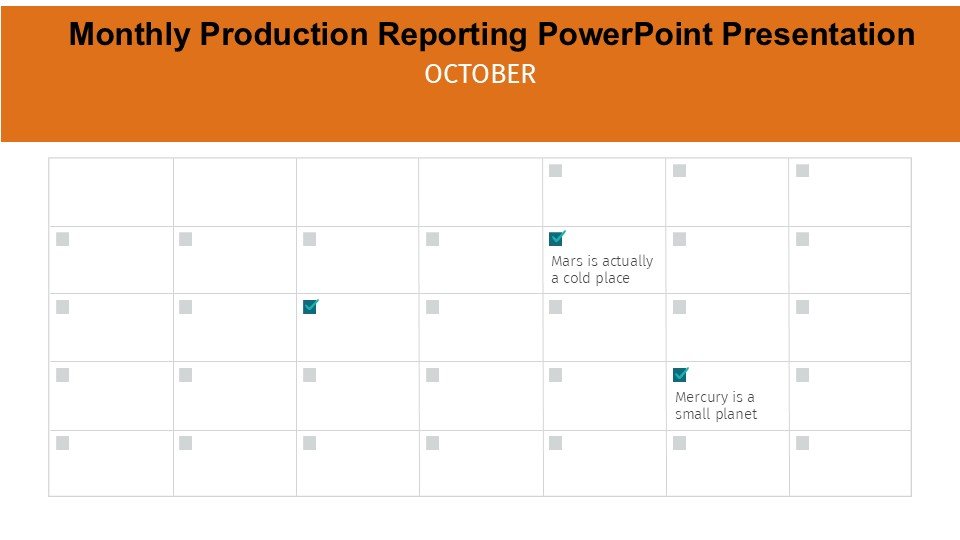Select the "Mercury is a small planet" text
Image resolution: width=960 pixels, height=540 pixels.
click(x=716, y=405)
